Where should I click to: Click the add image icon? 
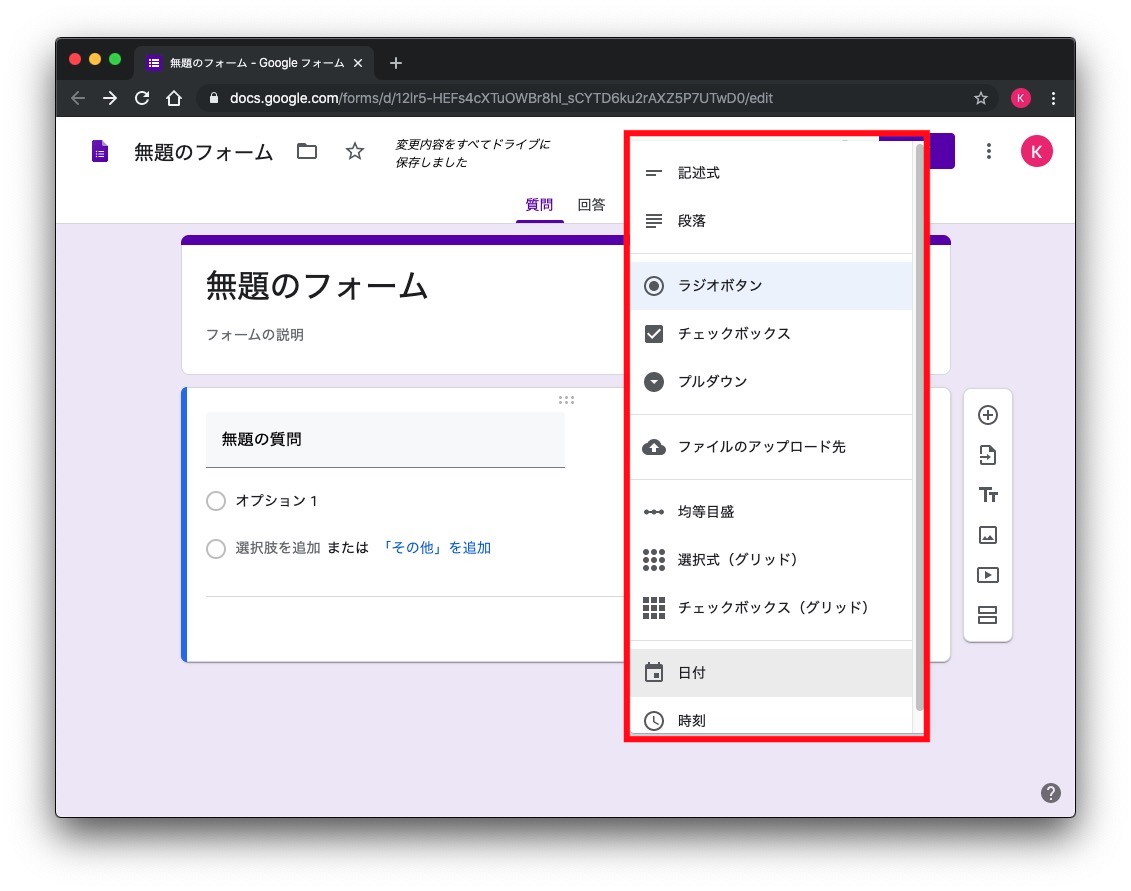point(987,535)
